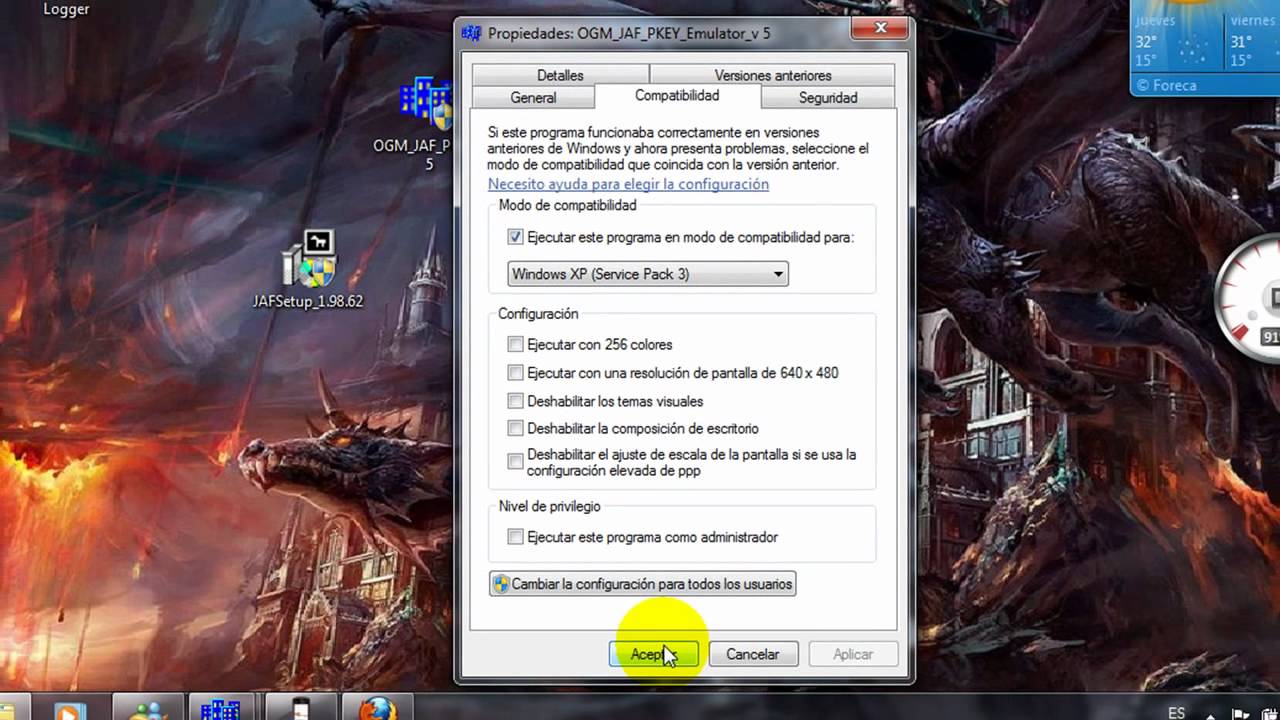This screenshot has height=720, width=1280.
Task: Click the Propiedades dialog title bar icon
Action: pos(471,33)
